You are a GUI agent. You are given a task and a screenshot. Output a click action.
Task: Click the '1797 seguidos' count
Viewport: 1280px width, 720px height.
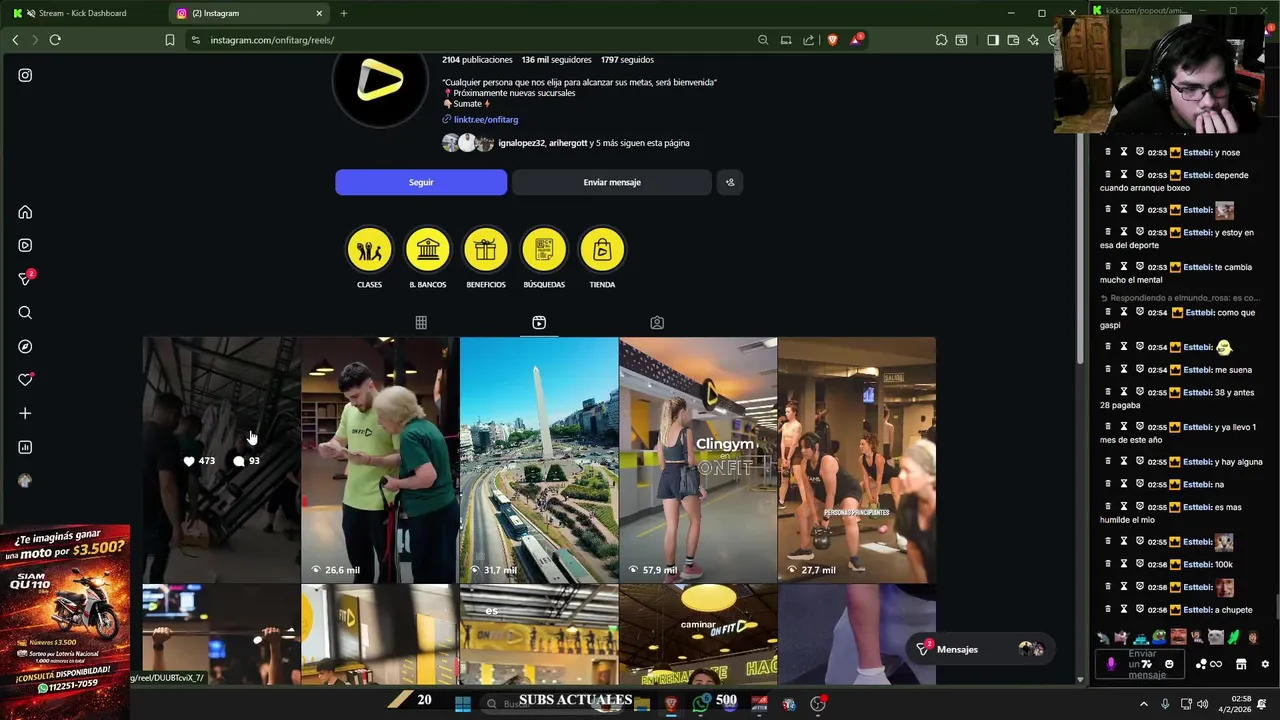coord(627,60)
